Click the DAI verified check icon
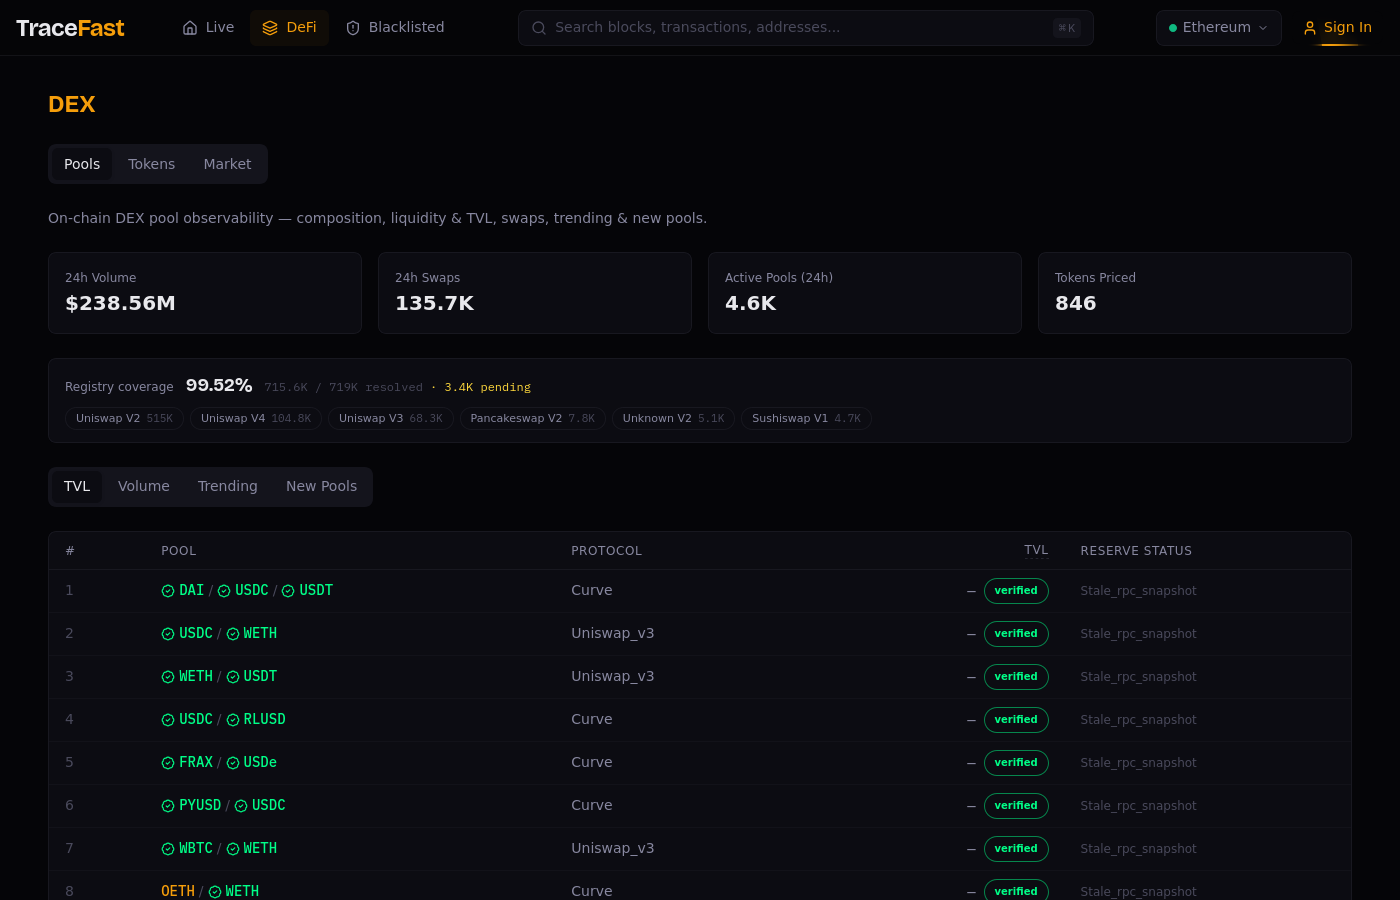The image size is (1400, 900). 168,591
